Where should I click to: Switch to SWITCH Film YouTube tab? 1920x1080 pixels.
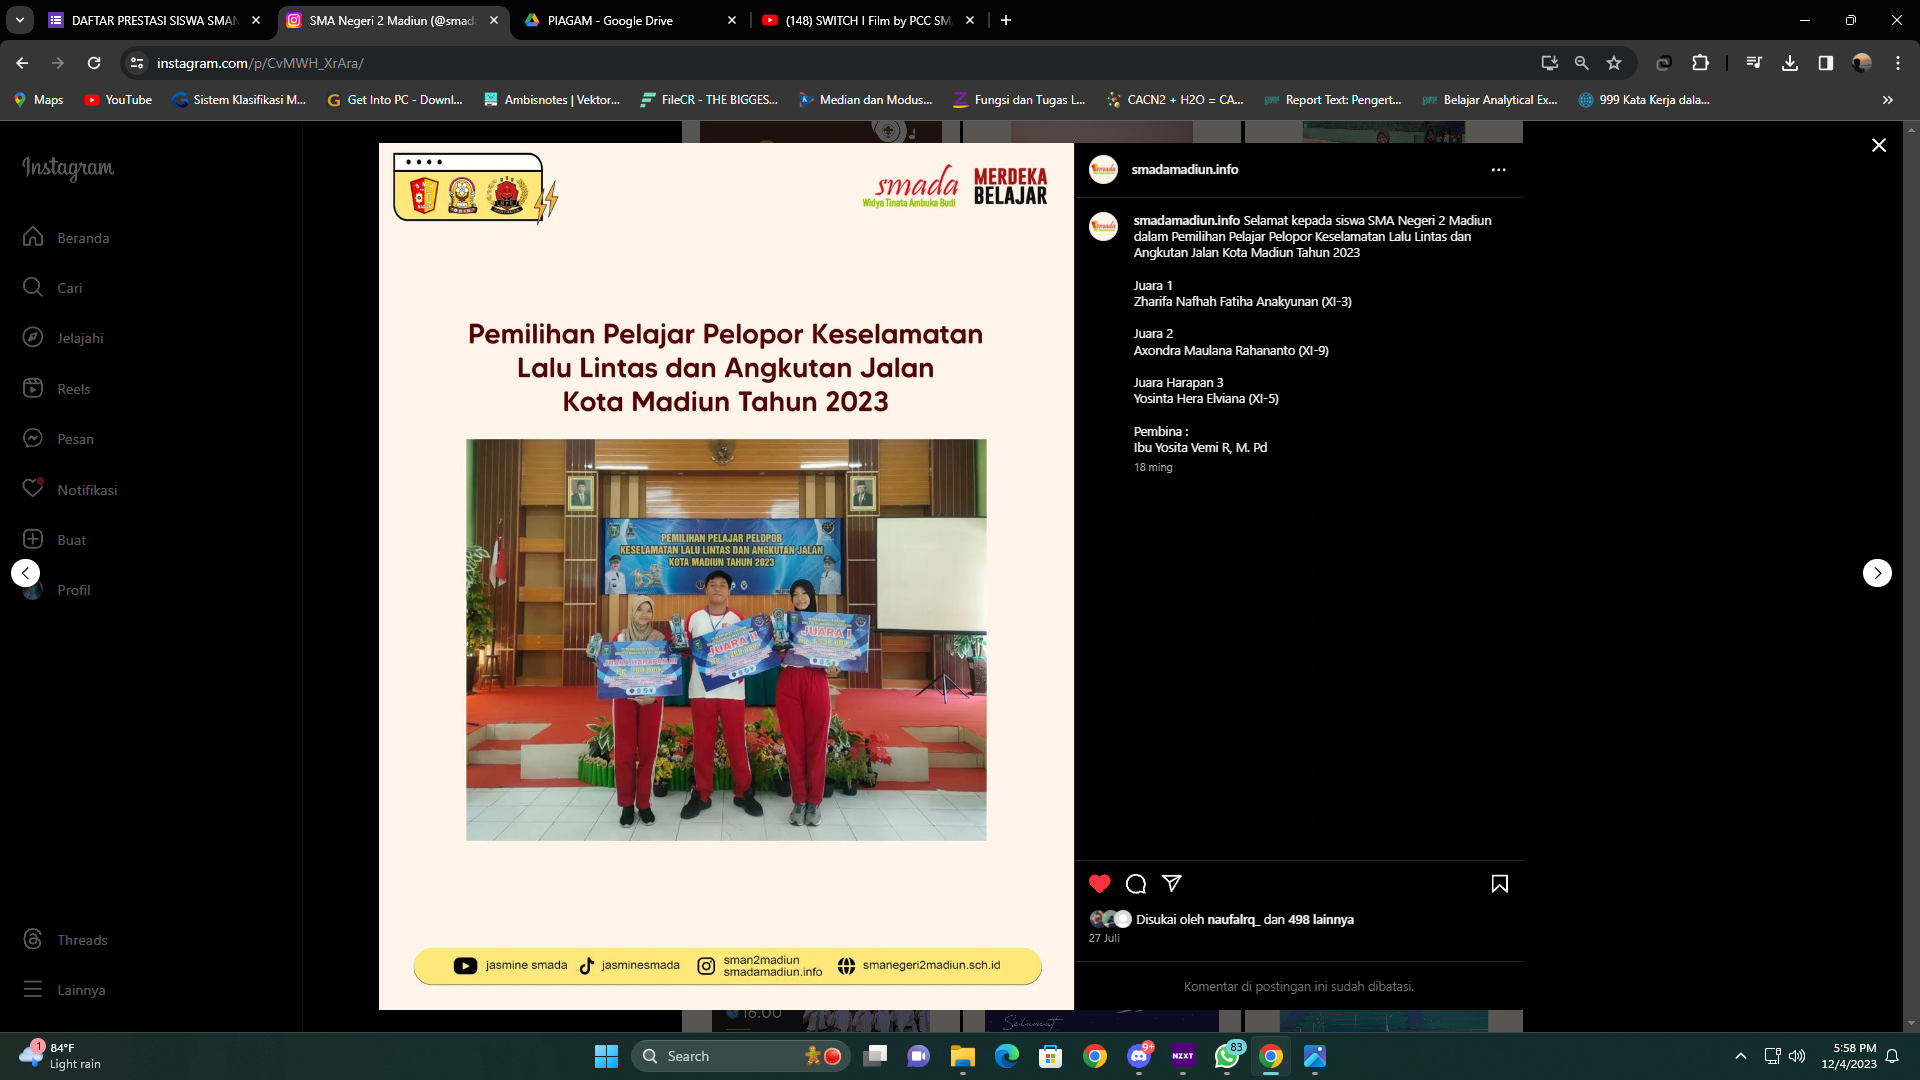pos(868,20)
